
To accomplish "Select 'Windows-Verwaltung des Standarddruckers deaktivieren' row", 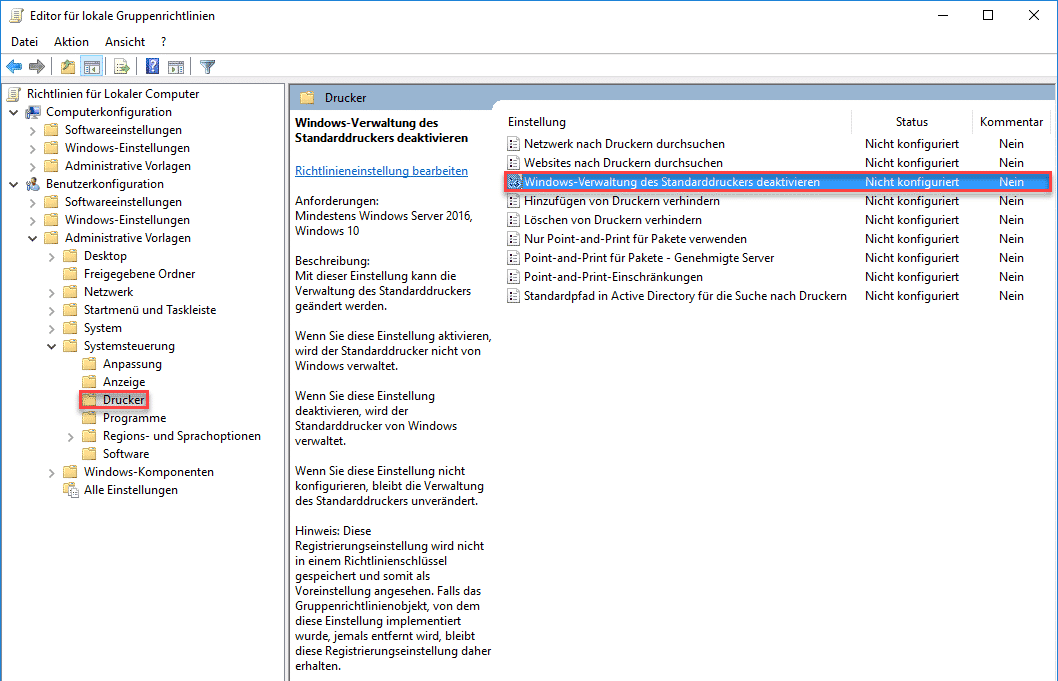I will pos(777,182).
